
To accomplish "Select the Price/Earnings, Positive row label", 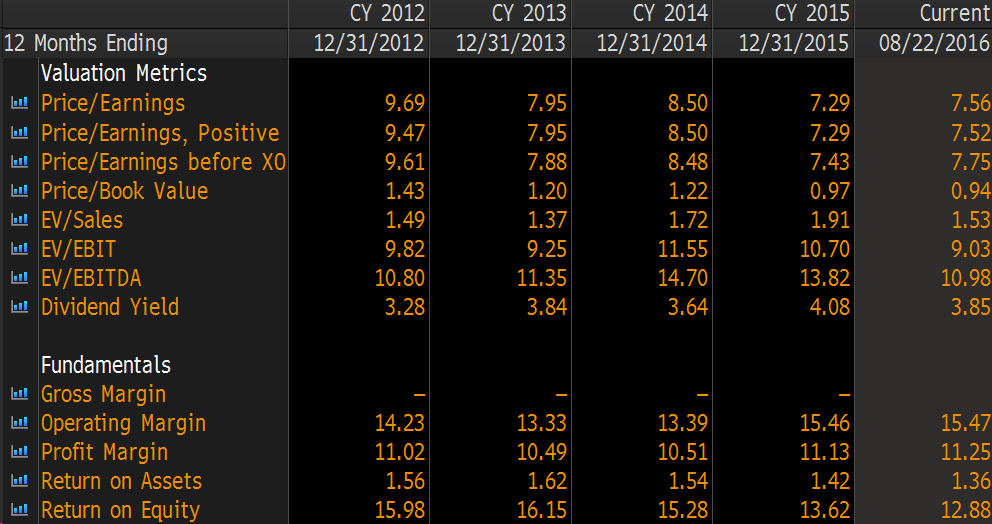I will (159, 133).
